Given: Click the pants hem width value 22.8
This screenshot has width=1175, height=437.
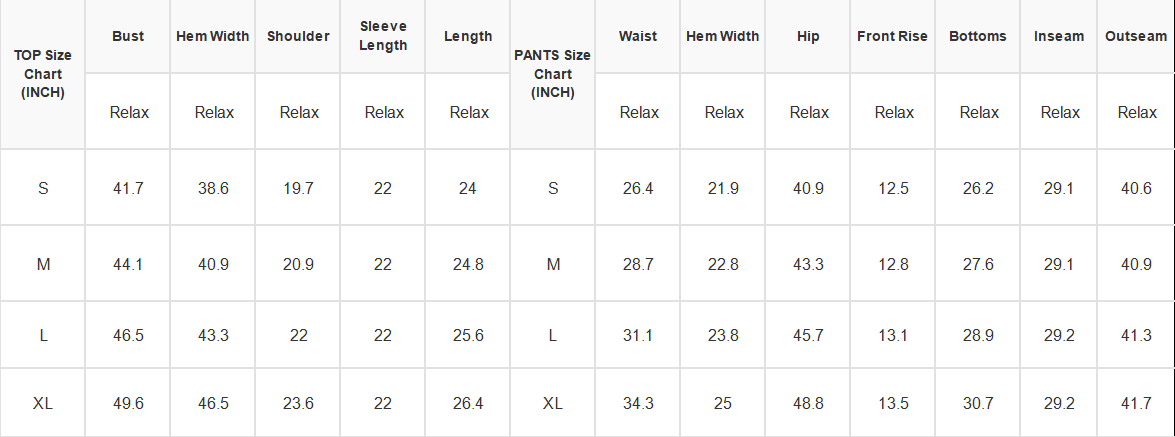Looking at the screenshot, I should point(723,264).
